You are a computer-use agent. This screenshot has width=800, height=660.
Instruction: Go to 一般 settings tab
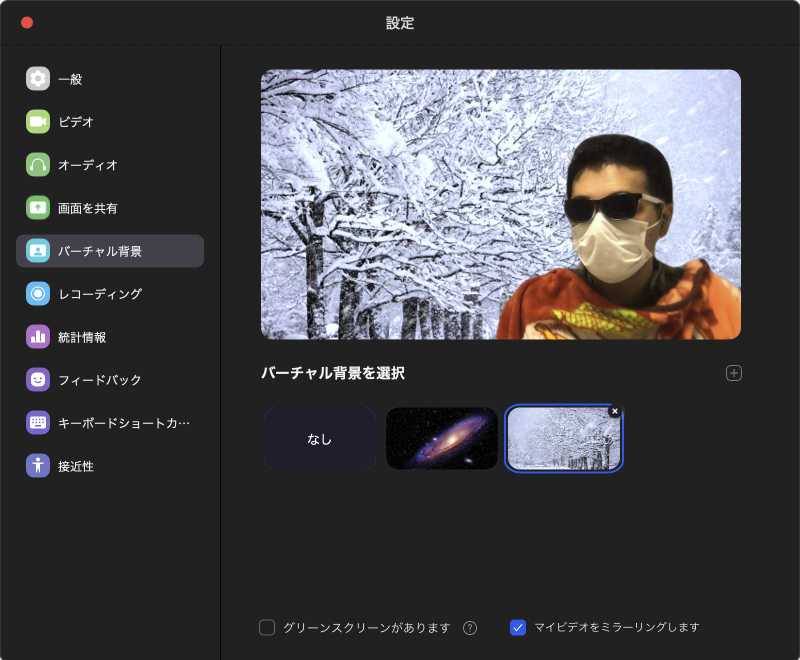click(70, 79)
